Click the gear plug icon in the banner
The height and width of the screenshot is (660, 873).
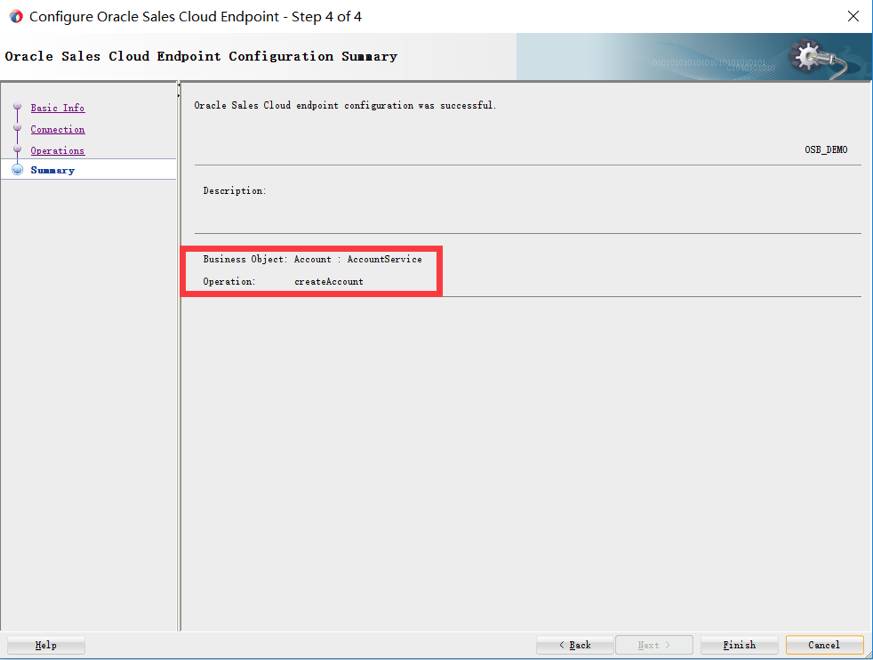pyautogui.click(x=816, y=57)
